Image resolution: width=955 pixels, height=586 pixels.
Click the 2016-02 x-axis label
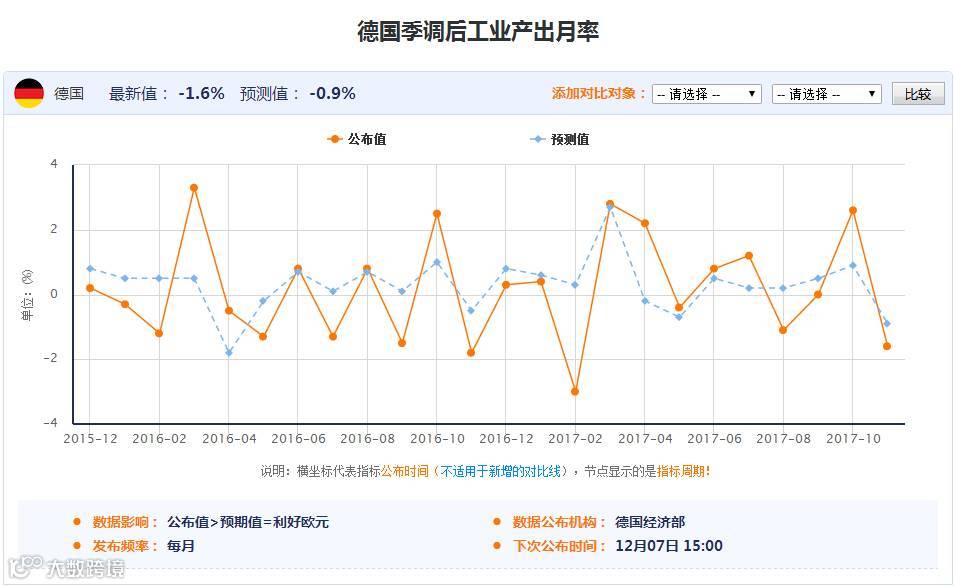point(159,439)
